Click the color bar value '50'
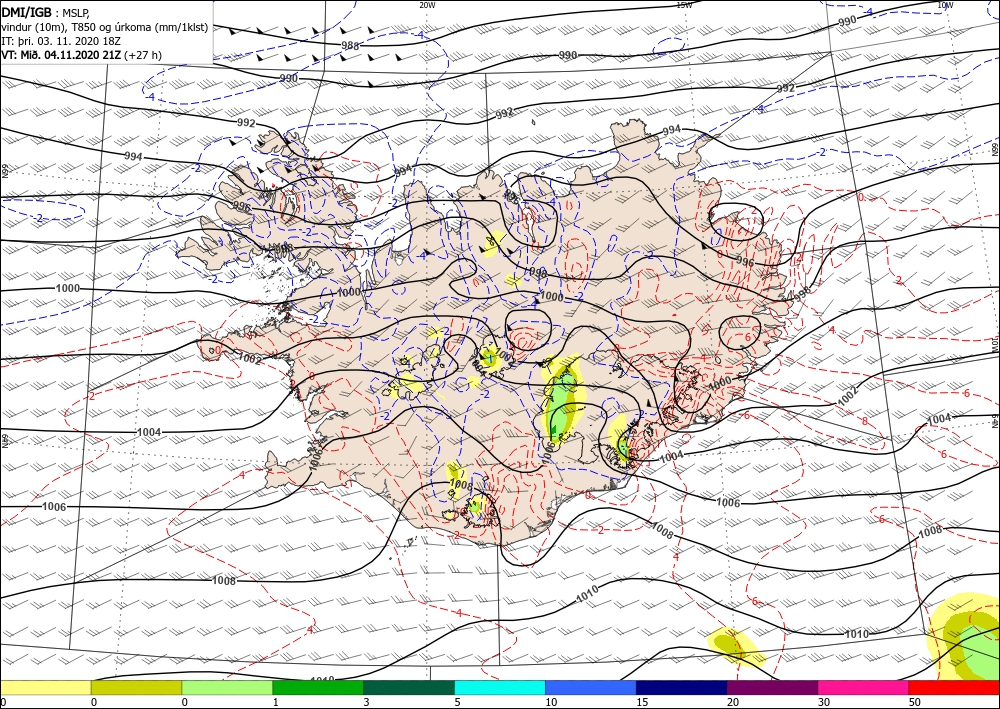 tap(915, 702)
